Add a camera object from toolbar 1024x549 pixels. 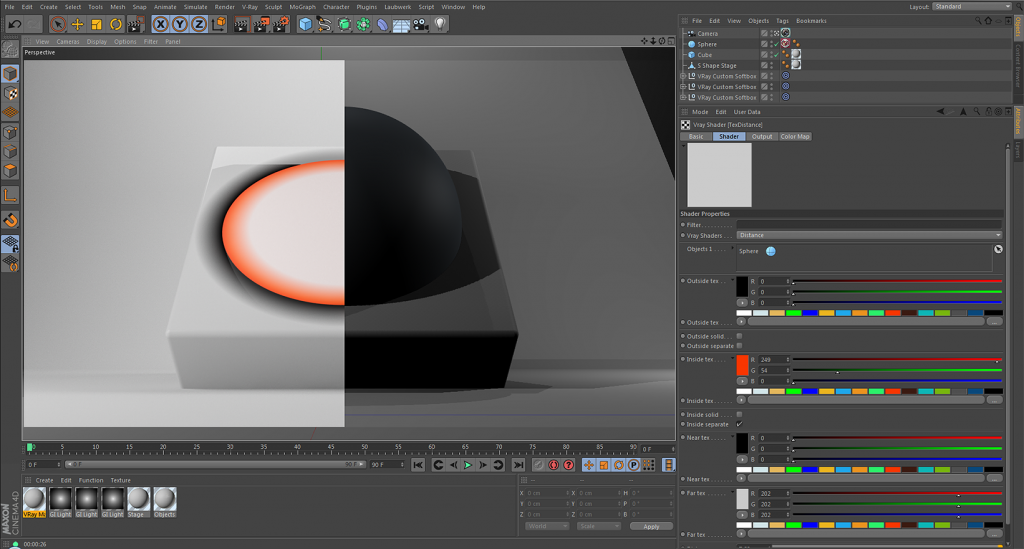point(421,25)
